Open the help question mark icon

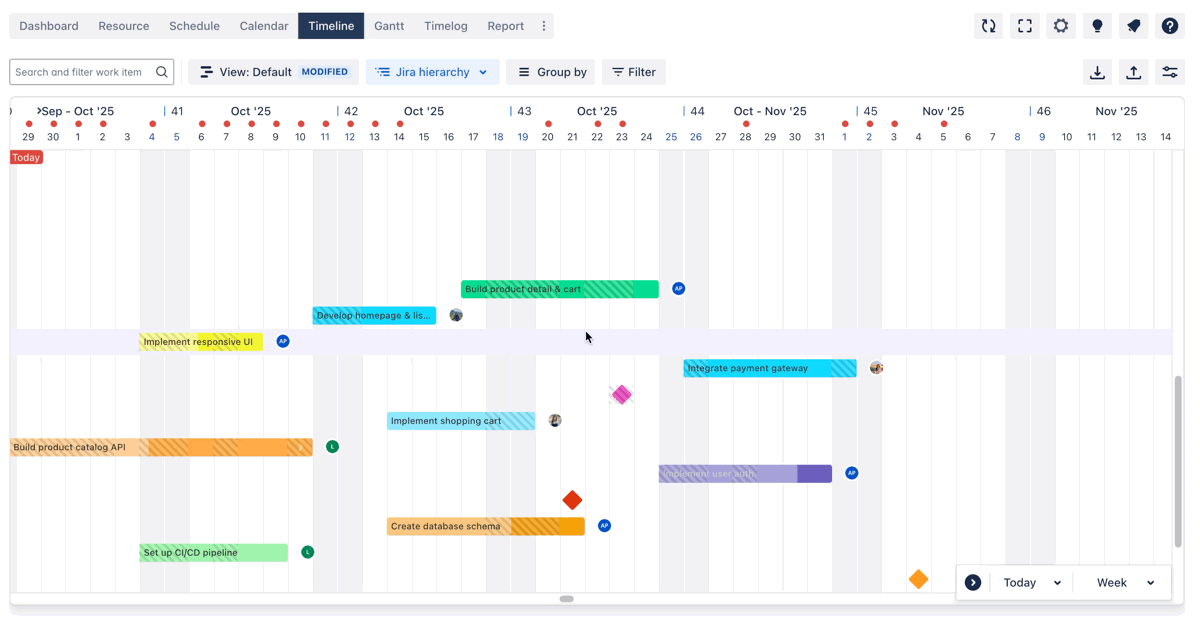[x=1169, y=26]
